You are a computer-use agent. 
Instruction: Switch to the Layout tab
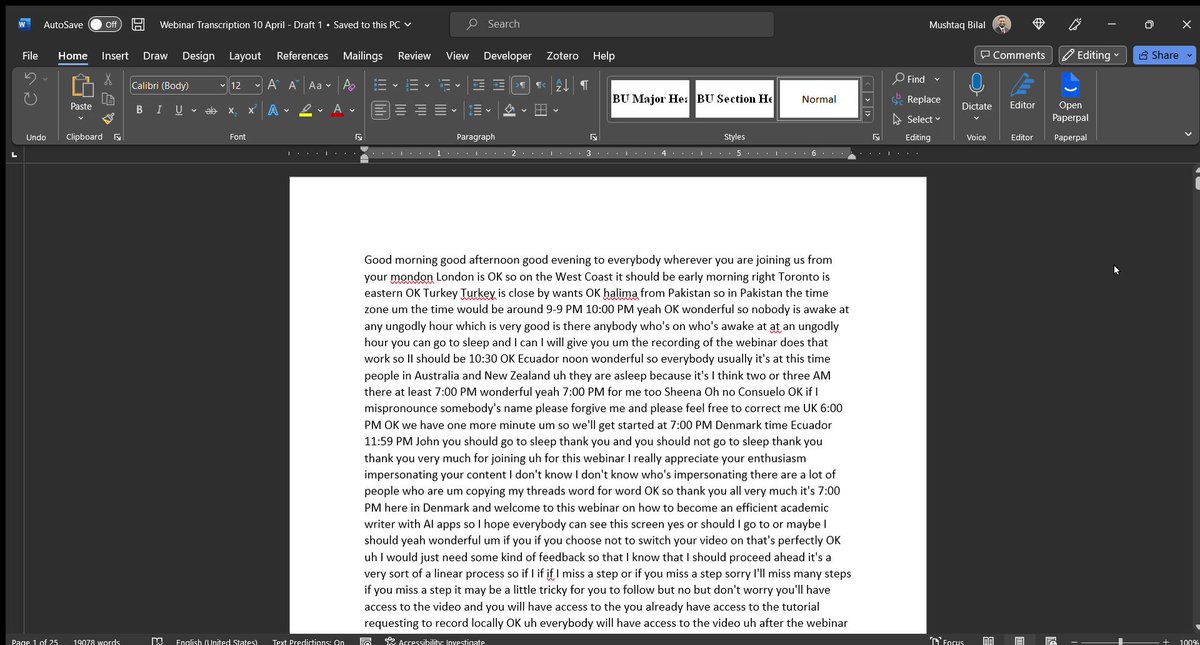point(245,56)
